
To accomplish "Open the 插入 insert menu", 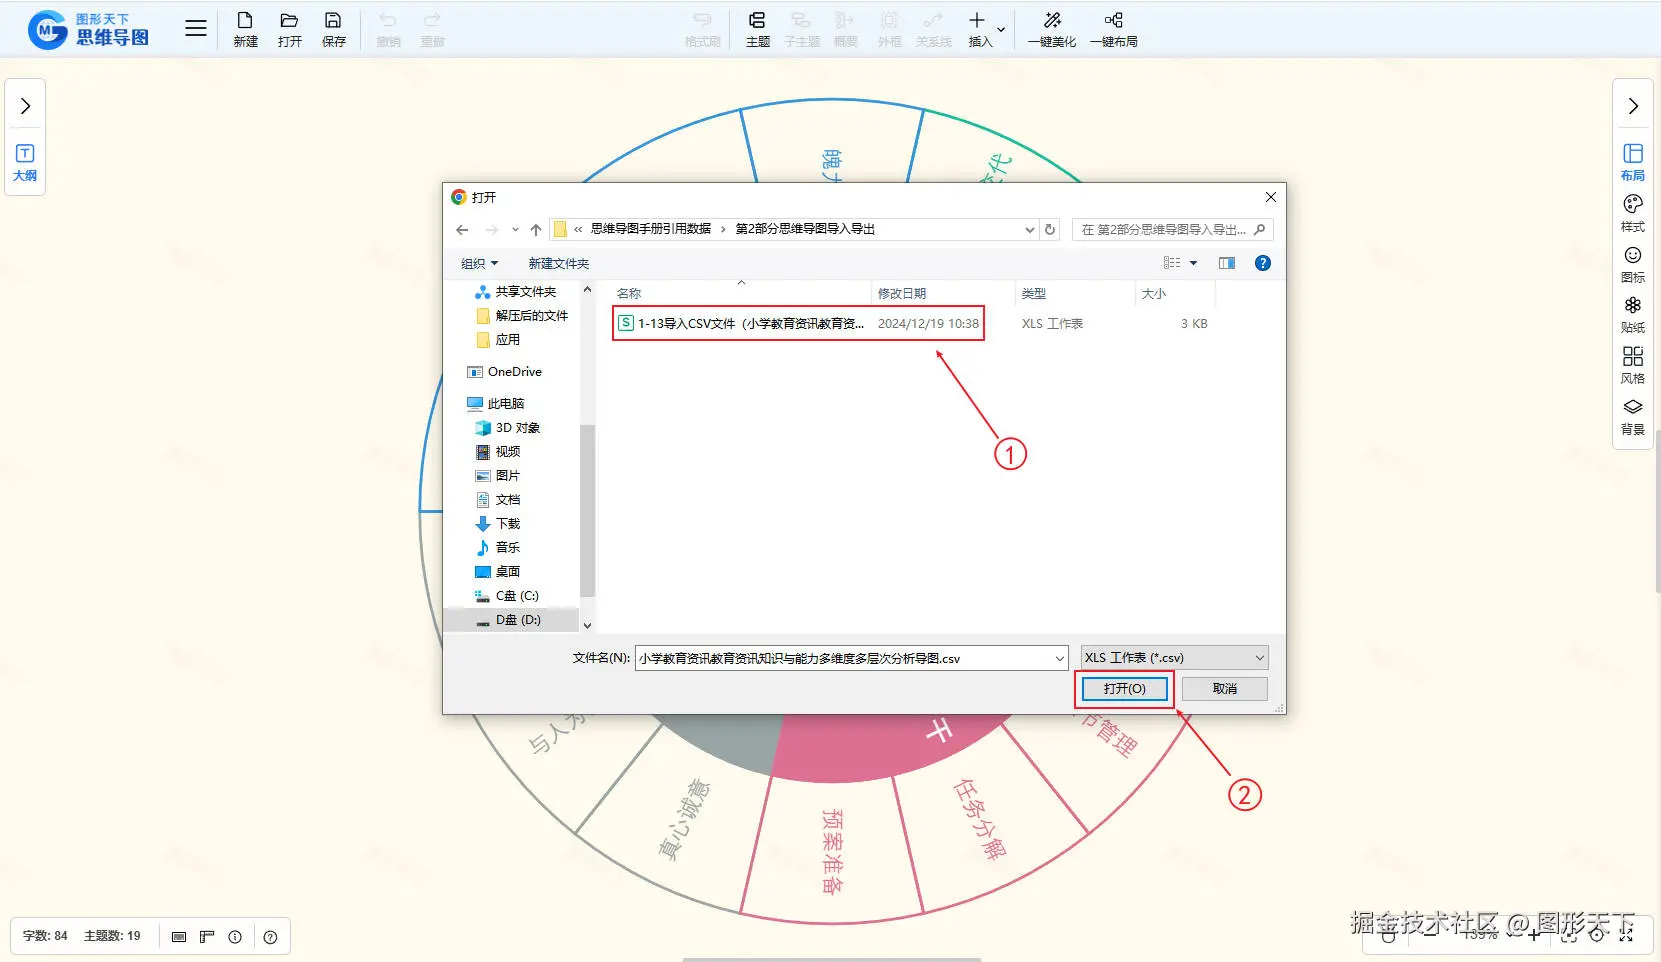I will 985,29.
